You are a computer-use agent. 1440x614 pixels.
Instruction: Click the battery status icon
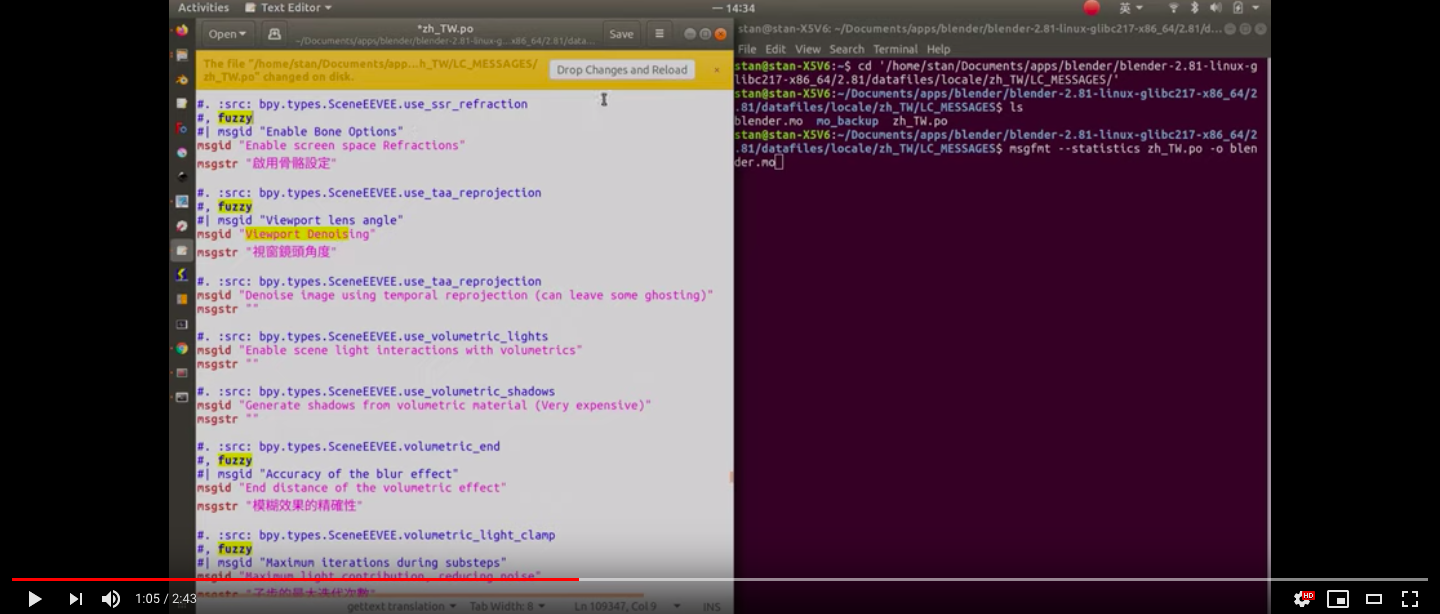(1238, 8)
